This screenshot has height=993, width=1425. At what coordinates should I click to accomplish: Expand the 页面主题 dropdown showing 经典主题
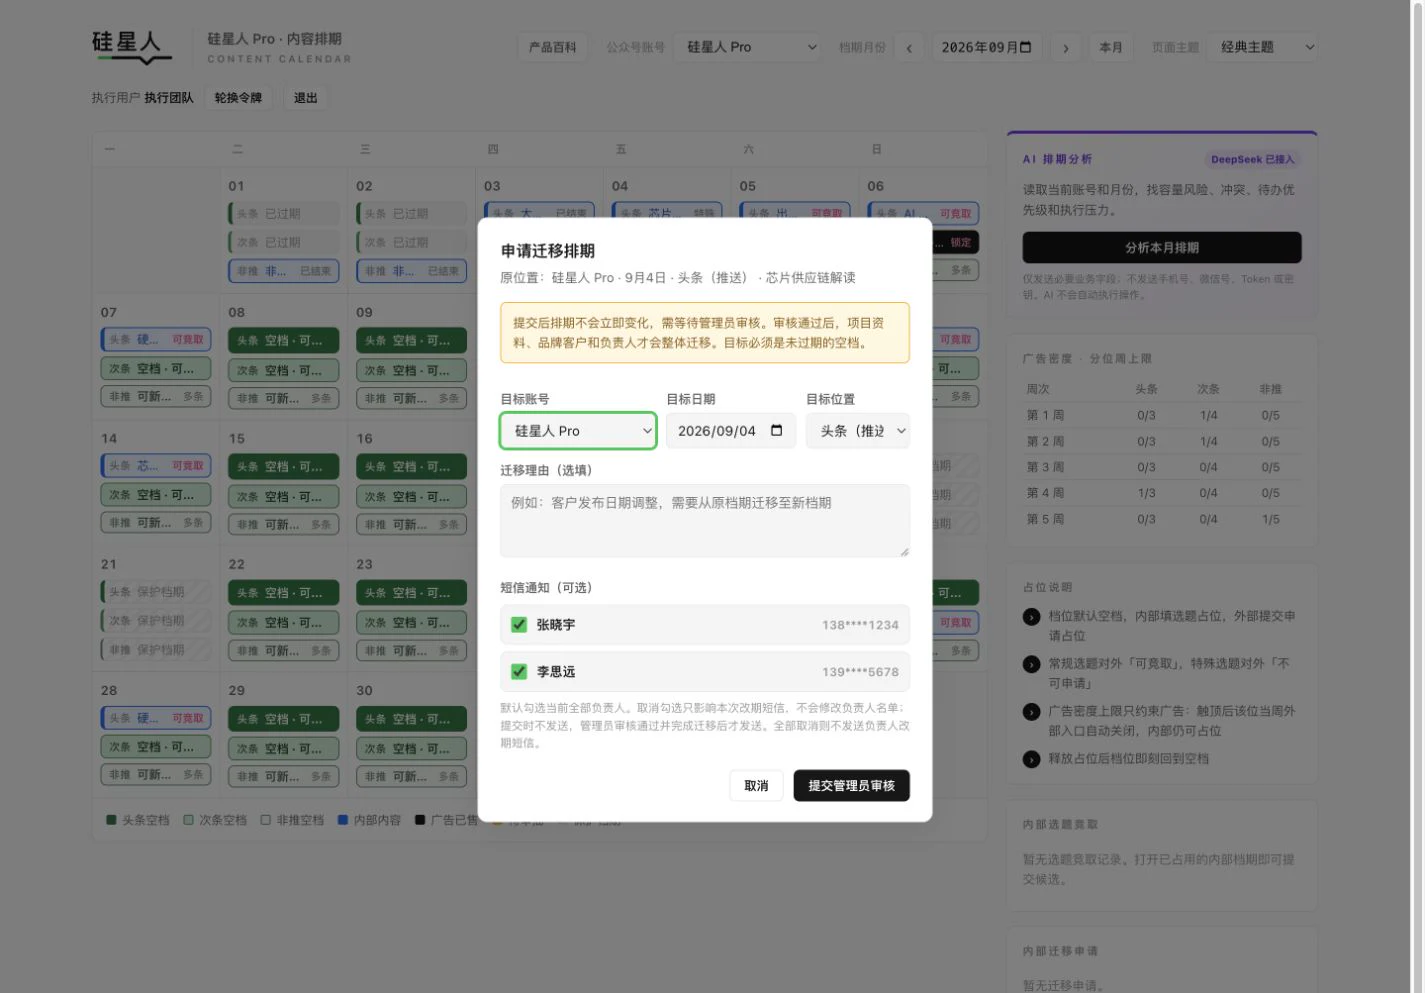click(1263, 47)
